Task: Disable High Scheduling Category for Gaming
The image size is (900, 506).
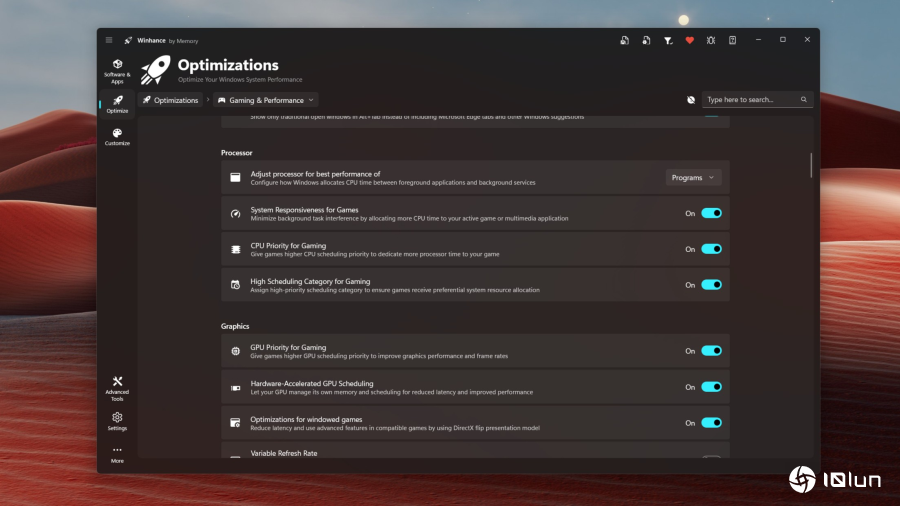Action: (711, 285)
